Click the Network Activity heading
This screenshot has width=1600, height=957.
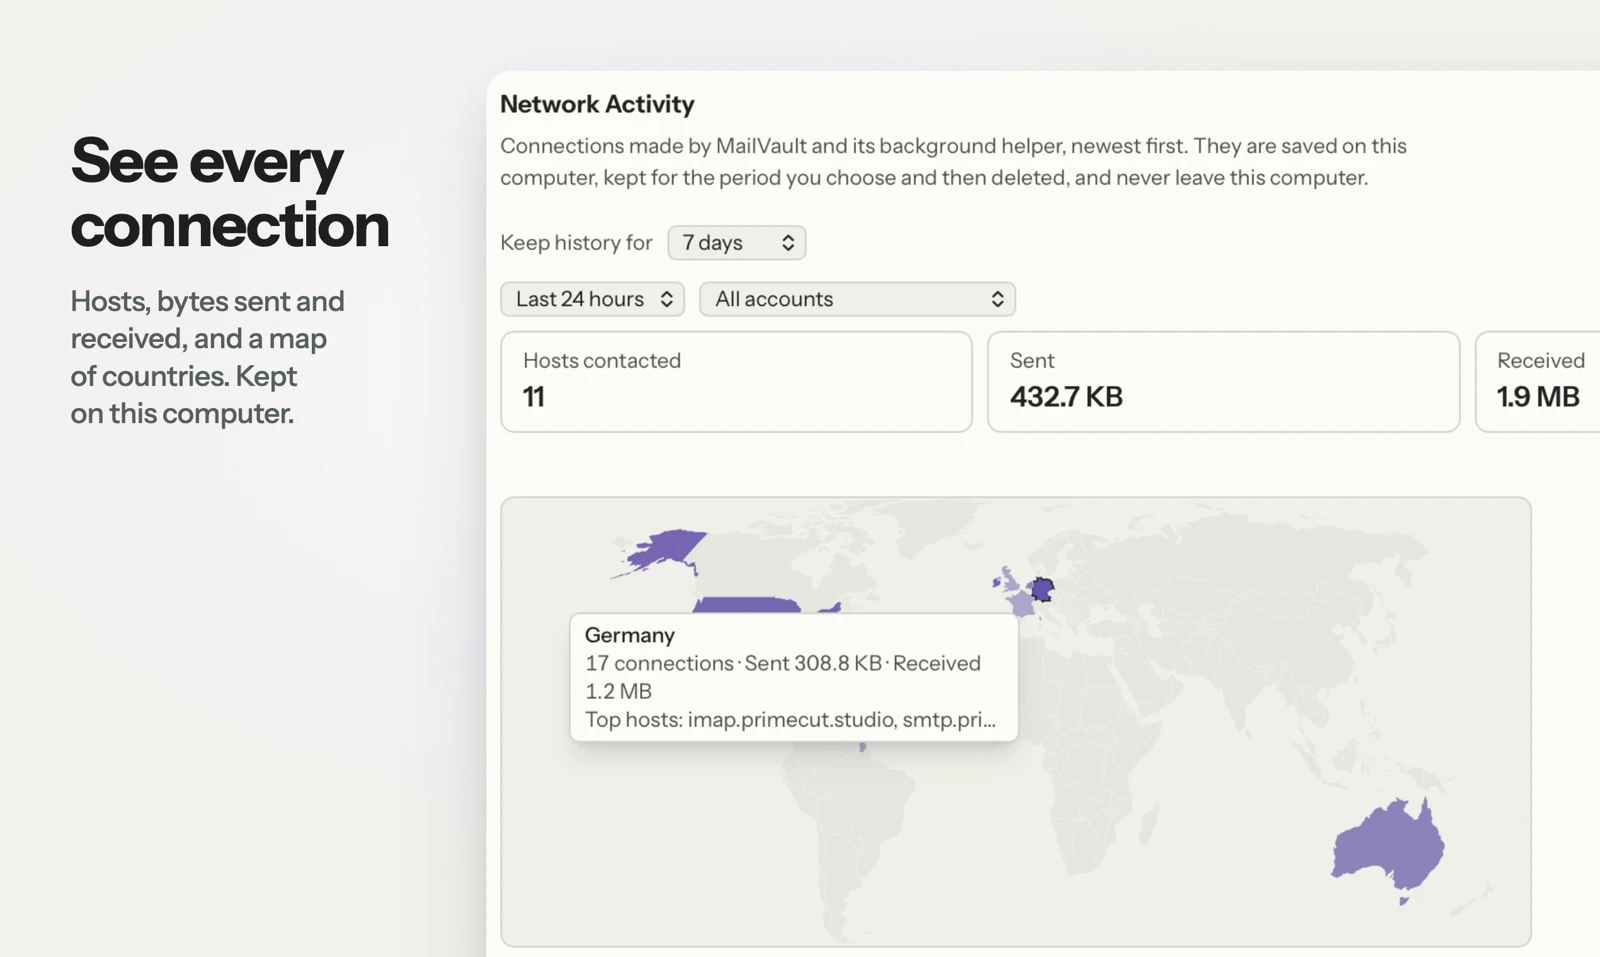pyautogui.click(x=597, y=104)
